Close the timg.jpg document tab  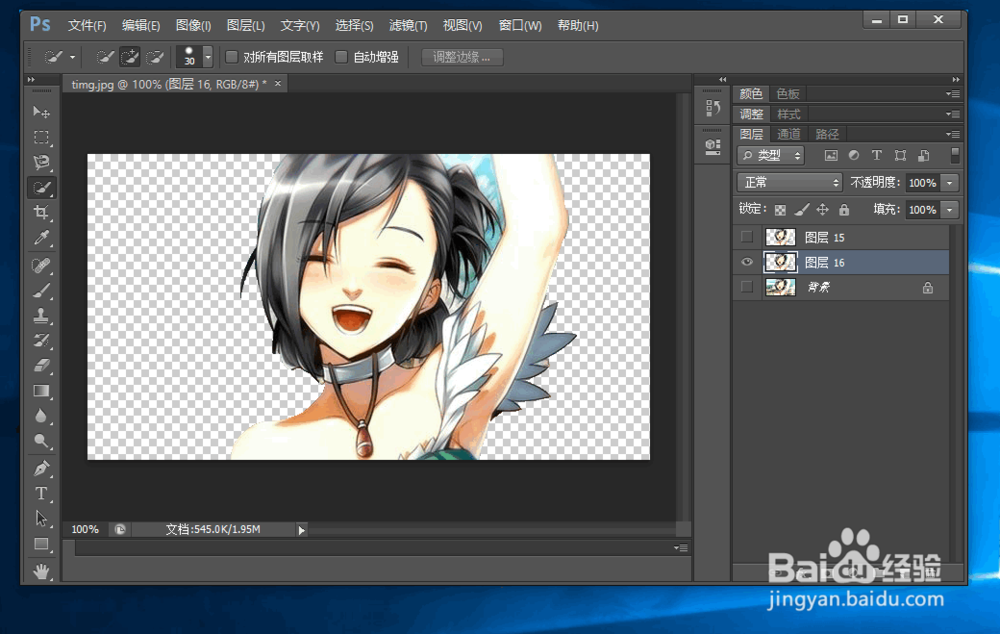click(x=278, y=84)
